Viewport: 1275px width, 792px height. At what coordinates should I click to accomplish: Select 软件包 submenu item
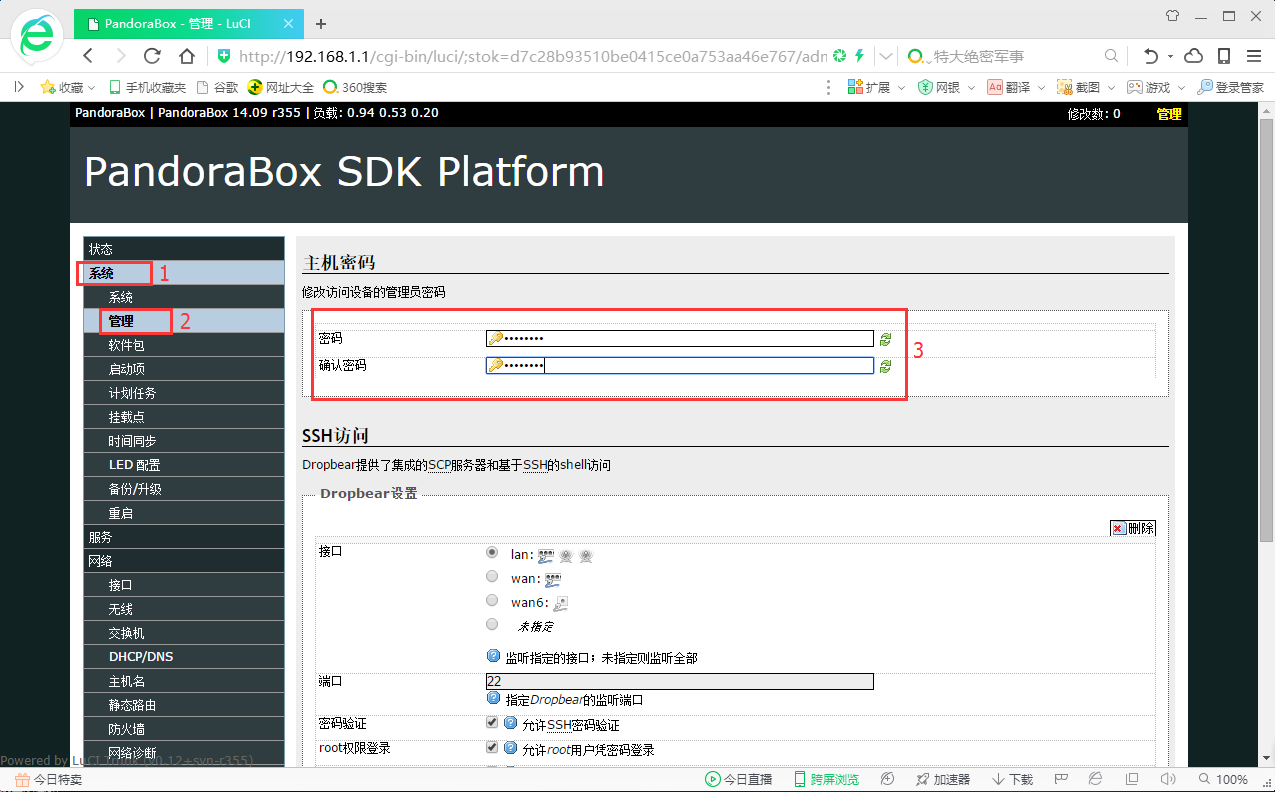(184, 345)
